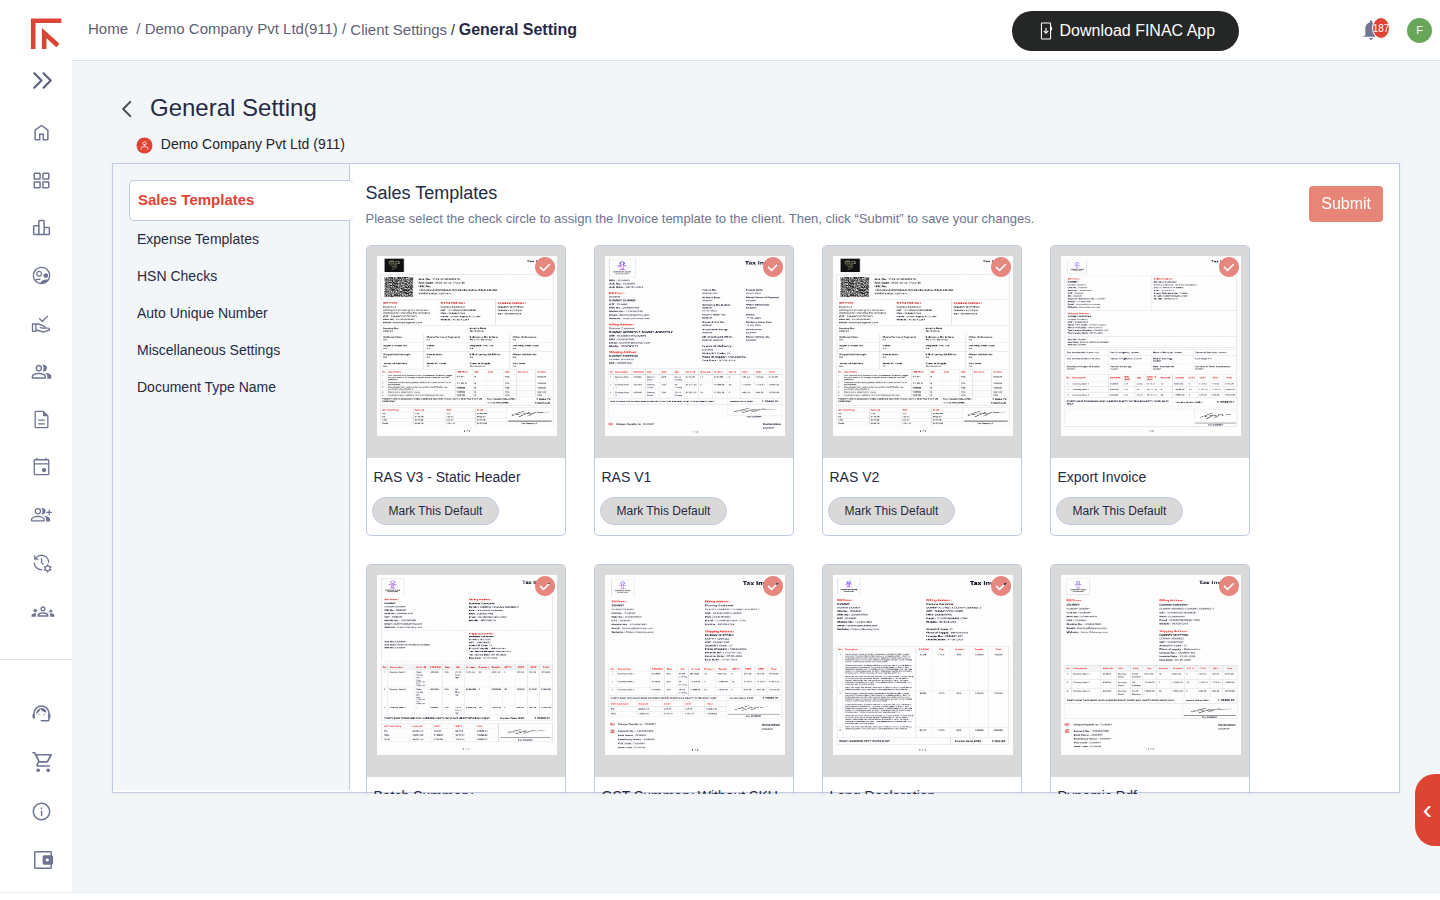The height and width of the screenshot is (900, 1440).
Task: Preview Dynamic Pdf invoice thumbnail
Action: coord(1150,665)
